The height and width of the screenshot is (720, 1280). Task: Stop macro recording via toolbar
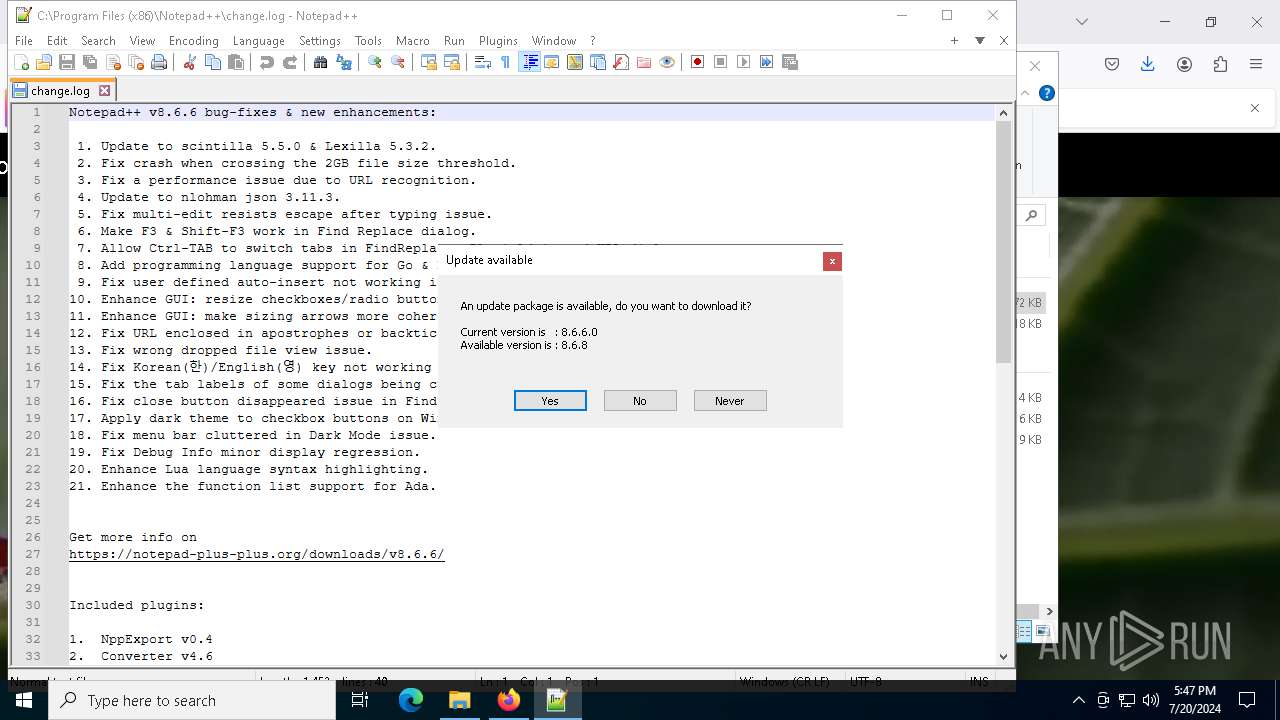[720, 62]
